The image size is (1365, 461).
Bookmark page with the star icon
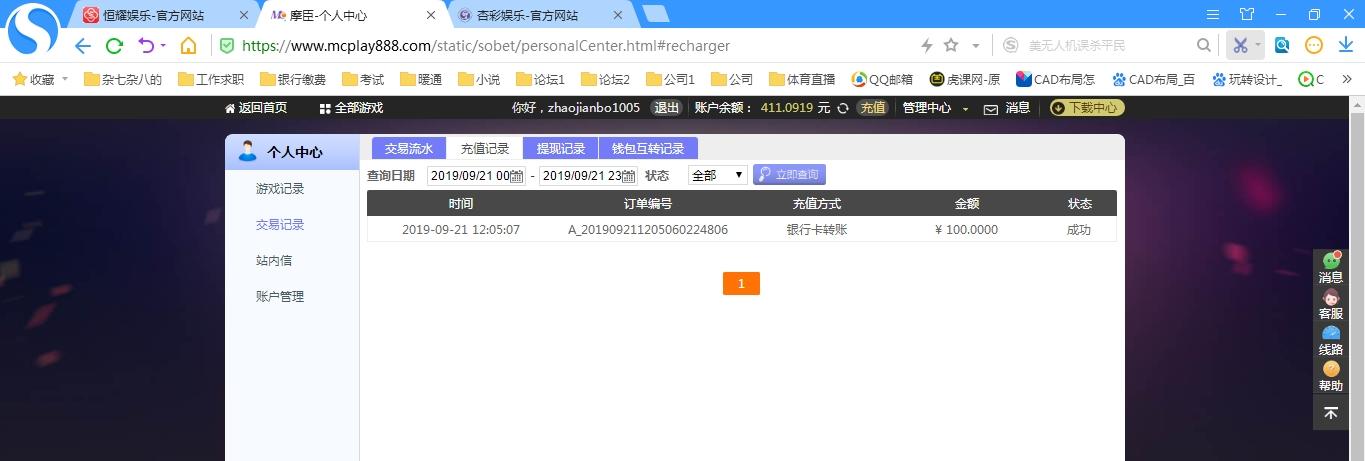click(951, 45)
